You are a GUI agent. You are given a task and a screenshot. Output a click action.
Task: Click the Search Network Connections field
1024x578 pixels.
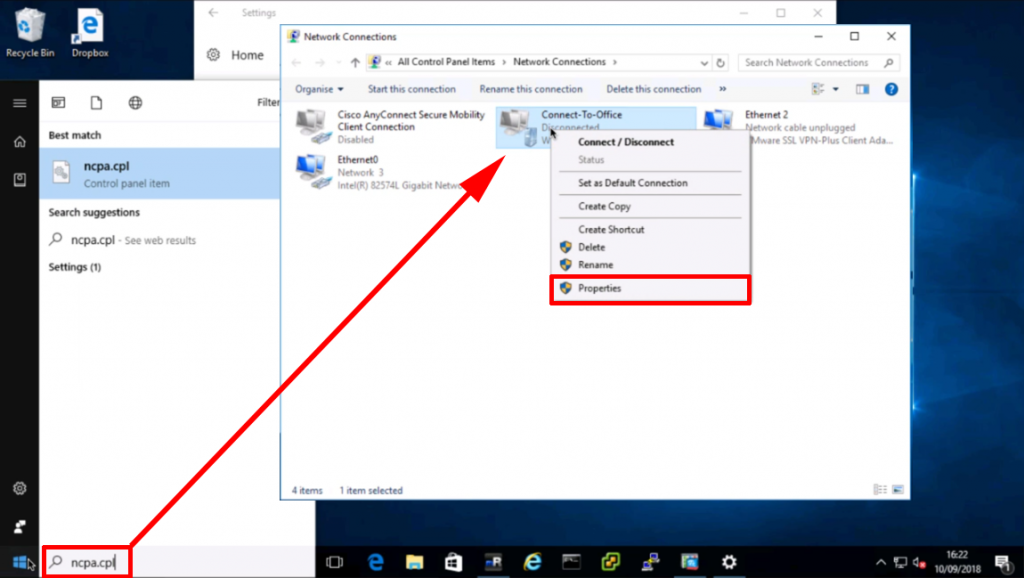point(810,62)
